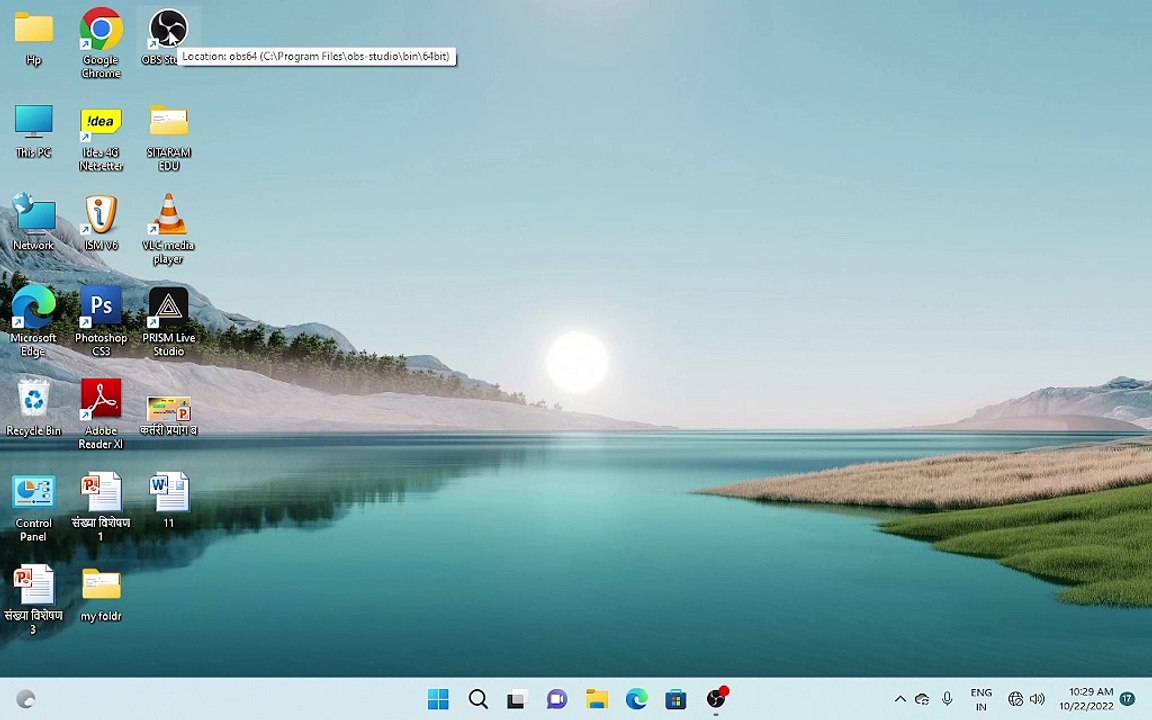This screenshot has height=720, width=1152.
Task: Show hidden system tray icons
Action: tap(900, 699)
